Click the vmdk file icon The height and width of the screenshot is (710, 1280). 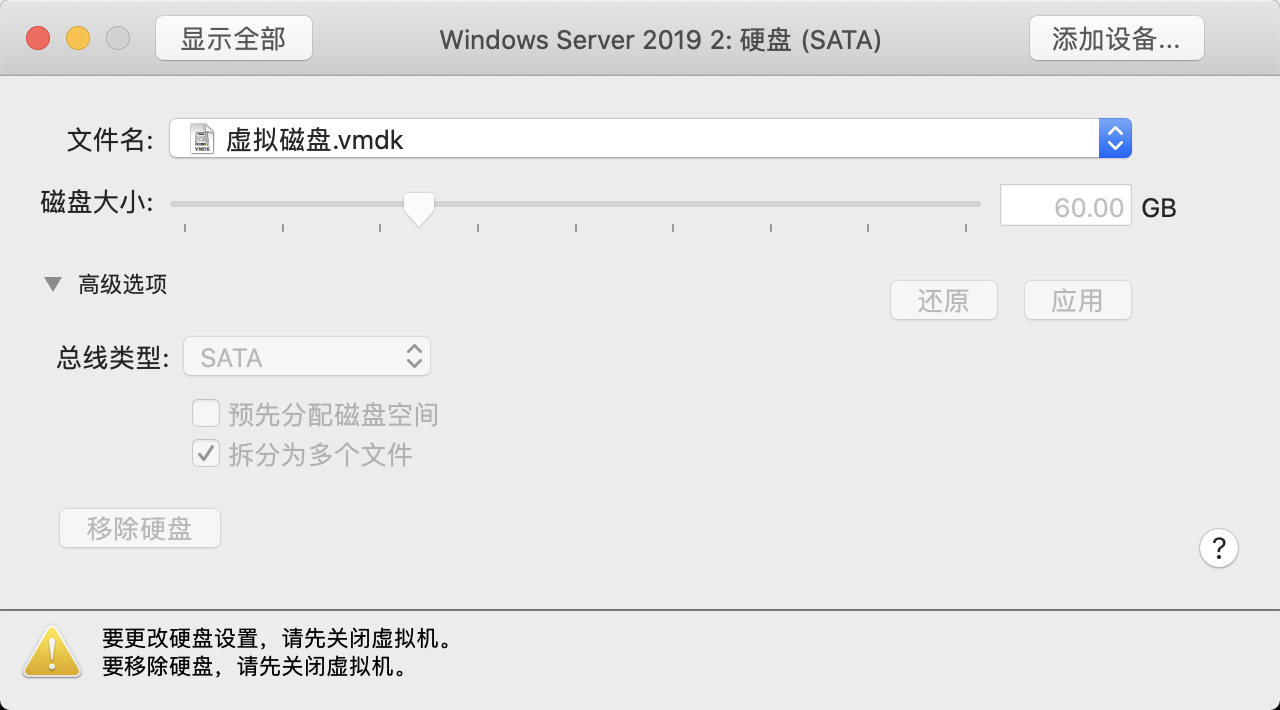(x=203, y=139)
